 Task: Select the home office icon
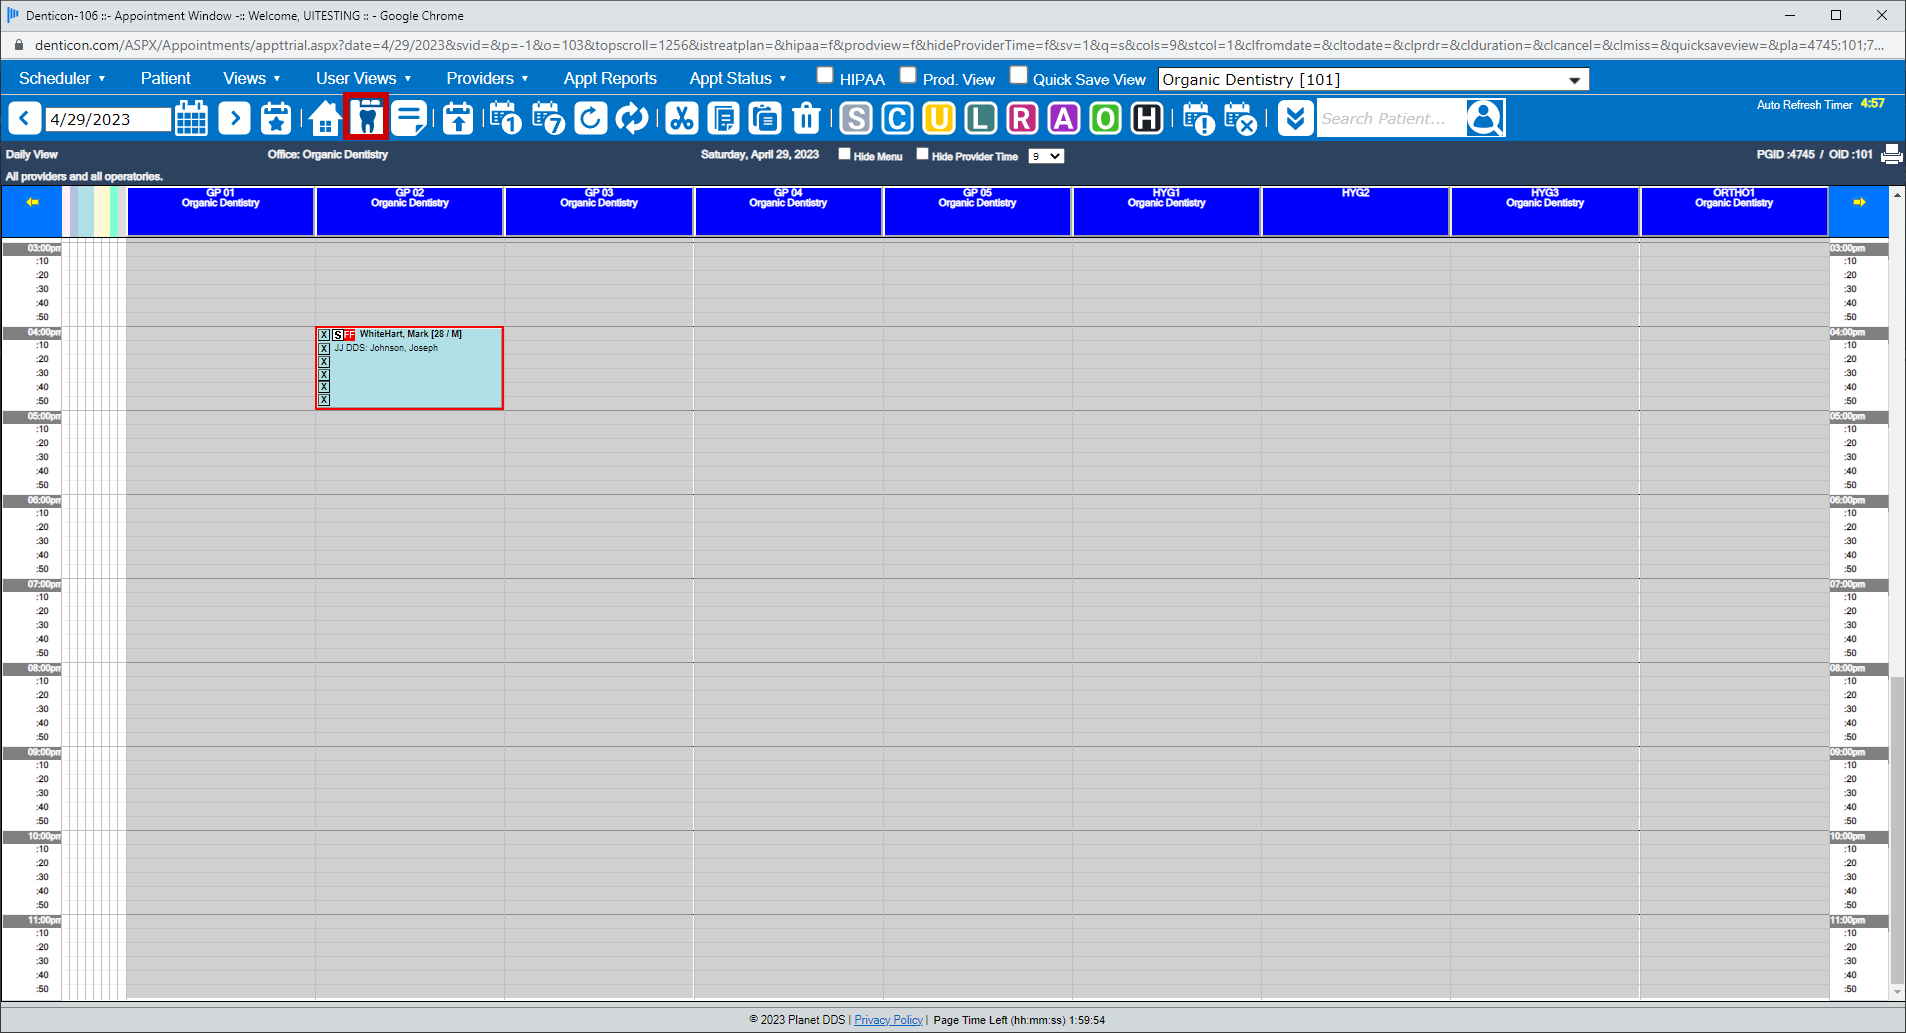(326, 118)
